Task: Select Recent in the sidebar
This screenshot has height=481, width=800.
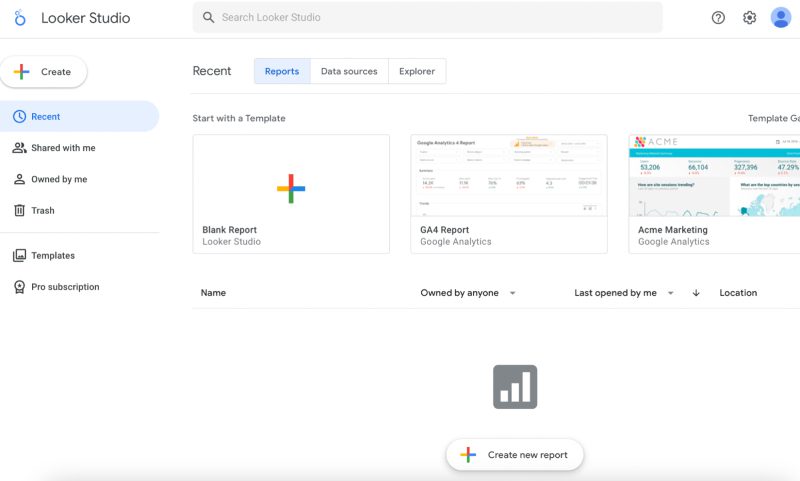Action: [x=80, y=116]
